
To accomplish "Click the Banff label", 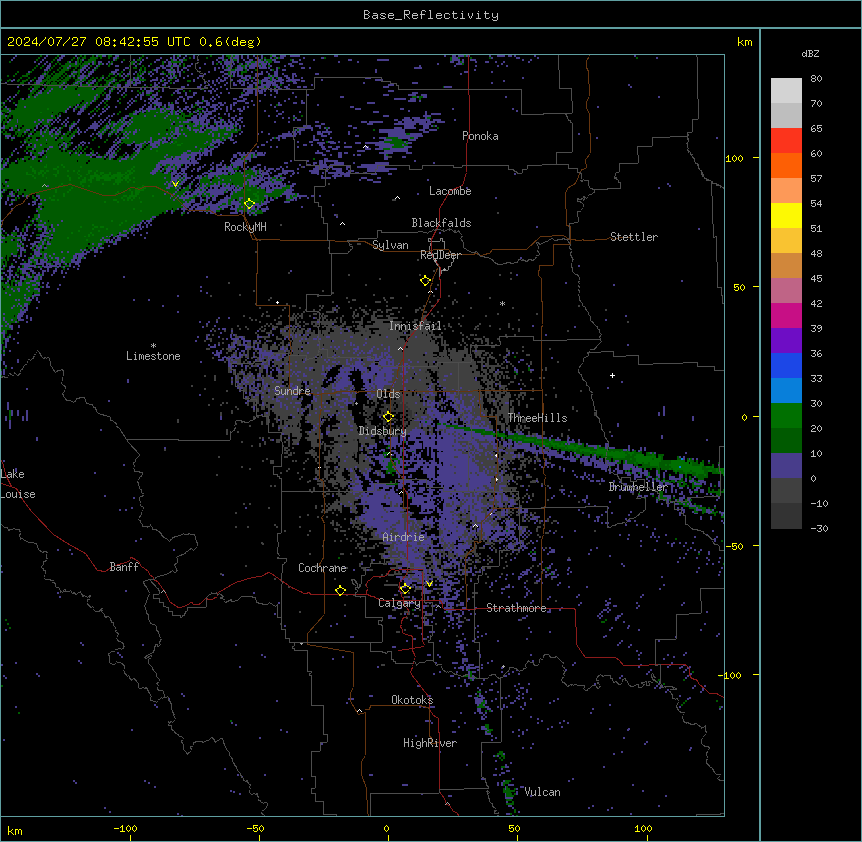I will click(124, 567).
